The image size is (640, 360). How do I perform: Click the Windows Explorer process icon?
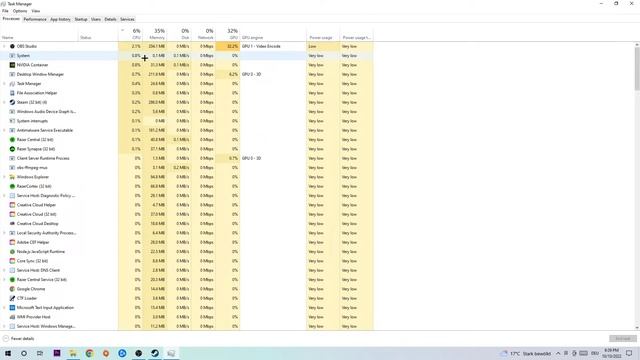pos(12,177)
